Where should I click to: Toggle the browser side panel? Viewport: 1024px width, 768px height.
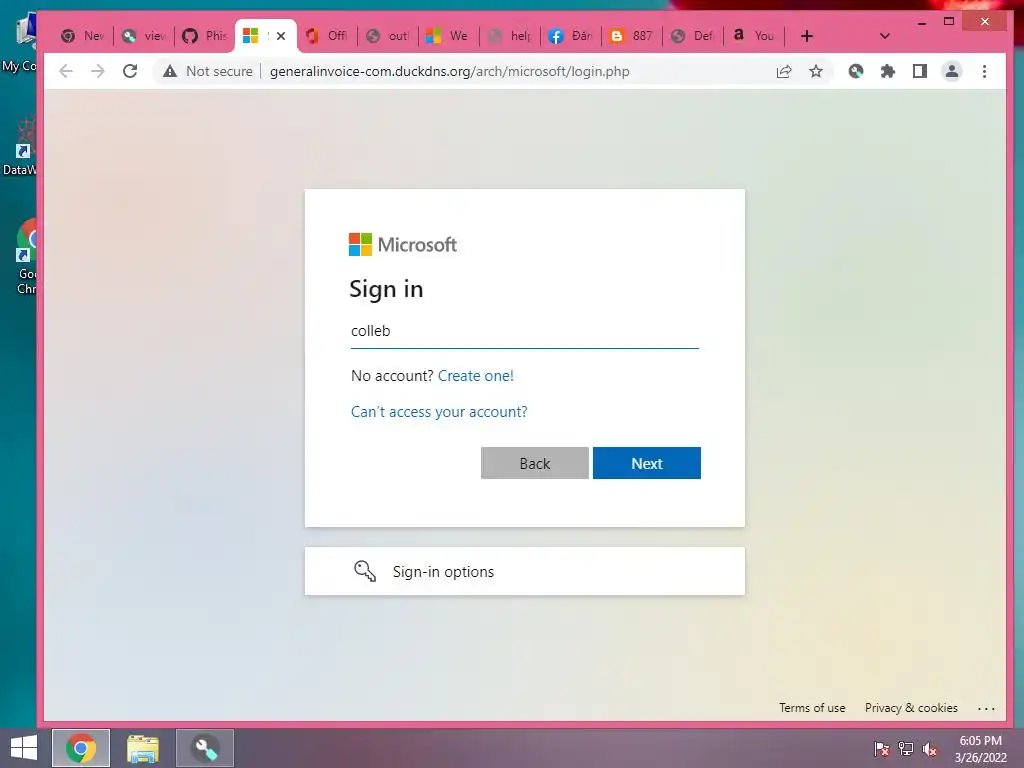coord(920,71)
